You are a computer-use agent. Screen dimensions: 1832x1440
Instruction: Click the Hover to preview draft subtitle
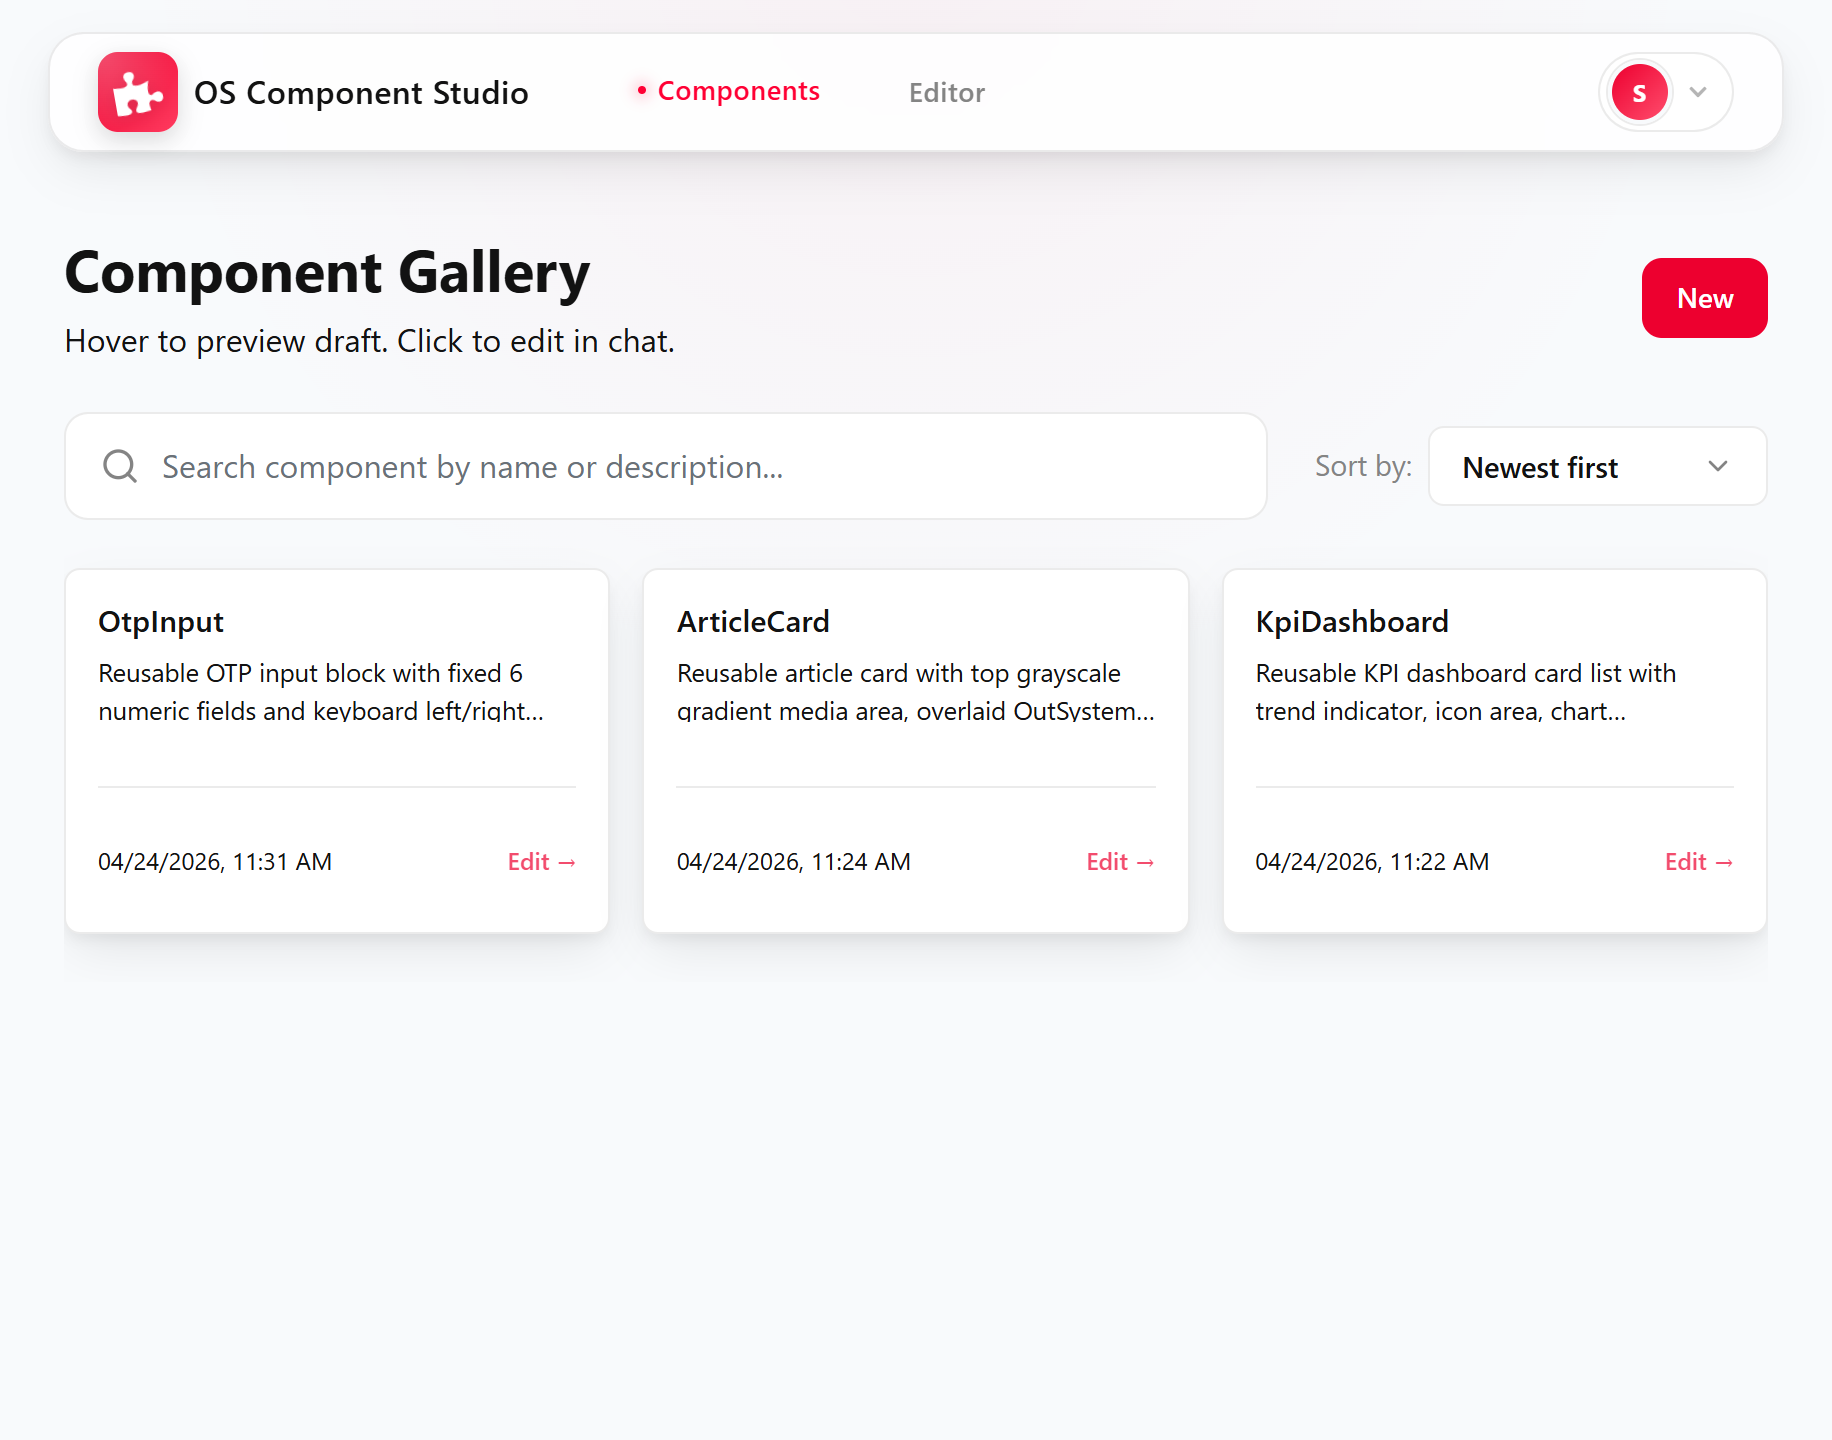tap(370, 342)
